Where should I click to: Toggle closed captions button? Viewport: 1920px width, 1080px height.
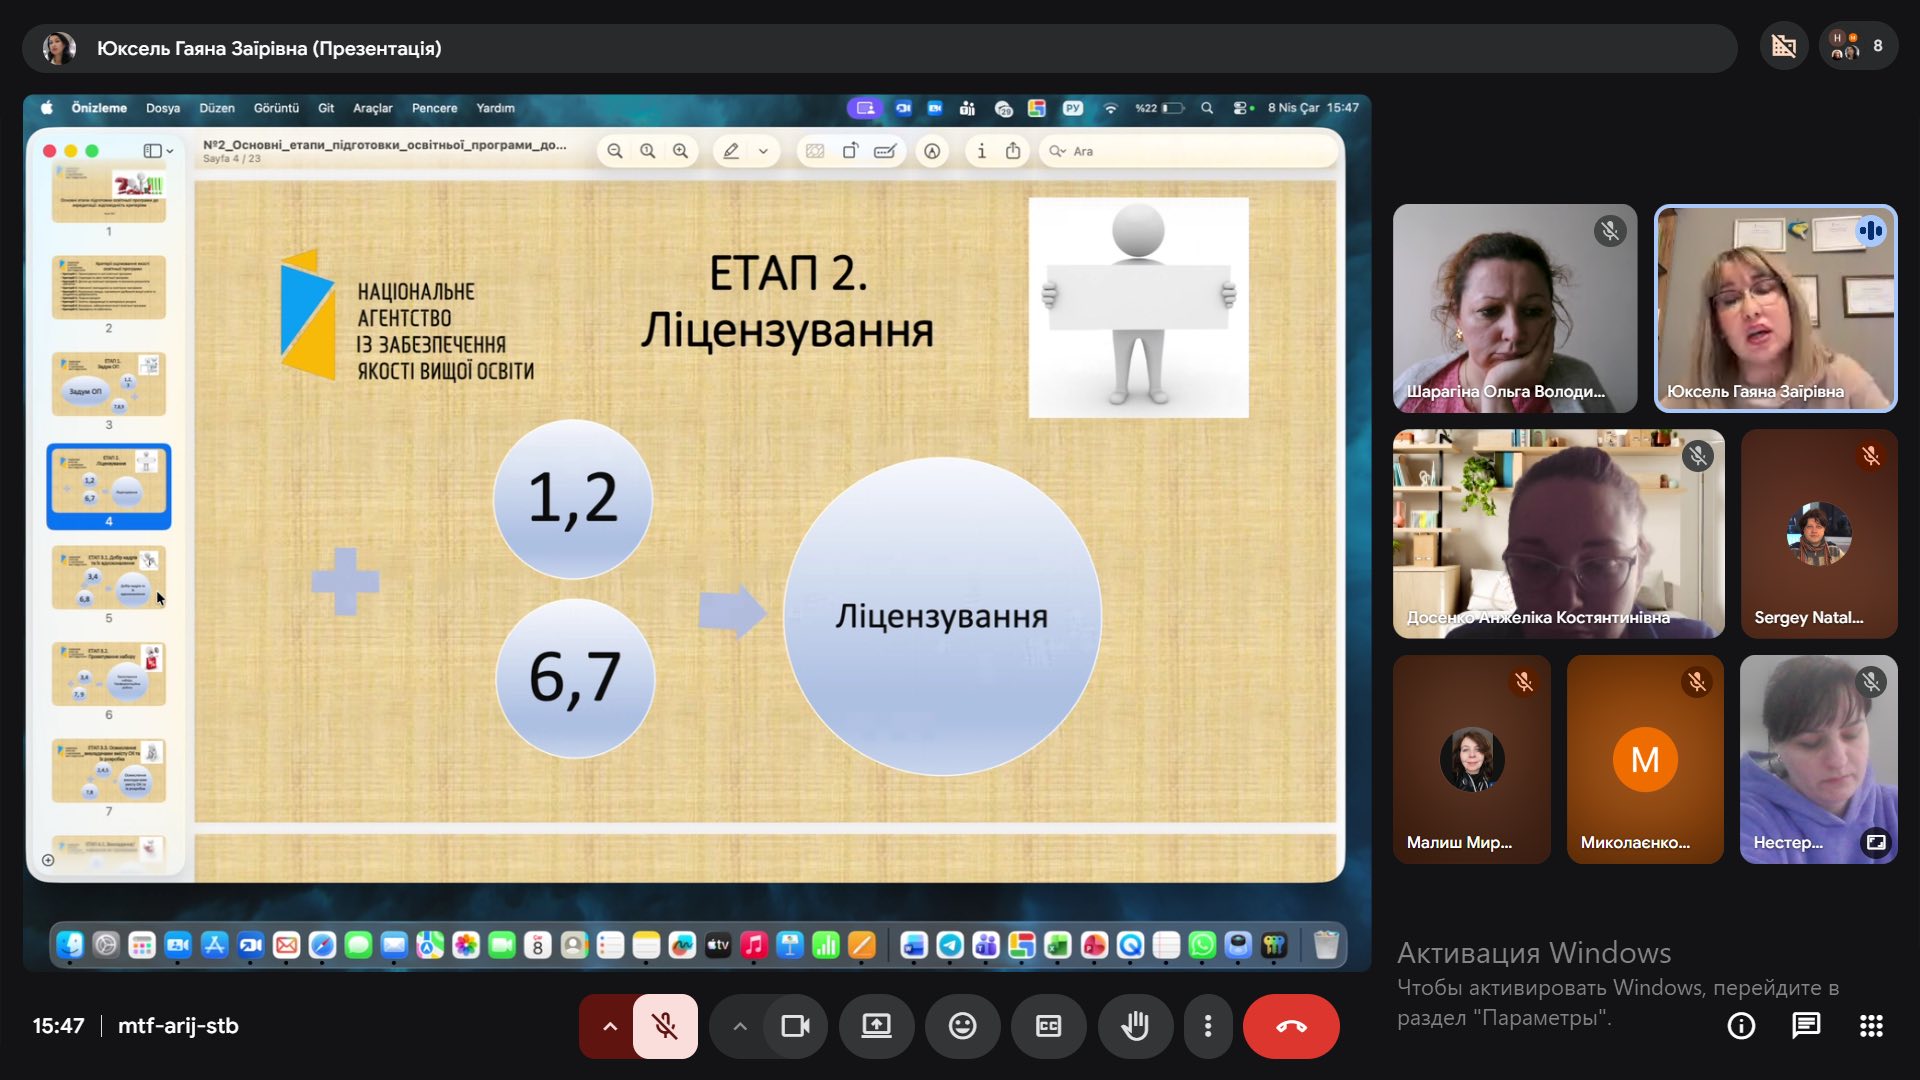pyautogui.click(x=1048, y=1026)
